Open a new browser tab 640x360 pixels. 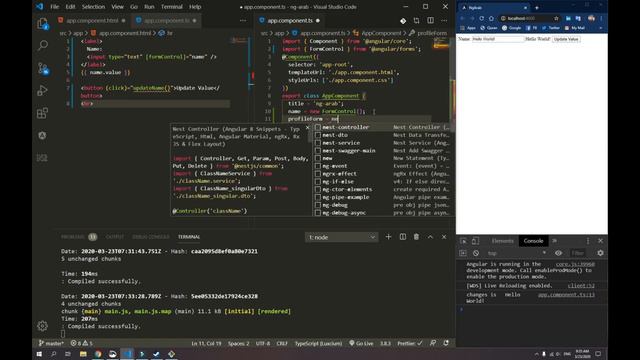point(537,8)
